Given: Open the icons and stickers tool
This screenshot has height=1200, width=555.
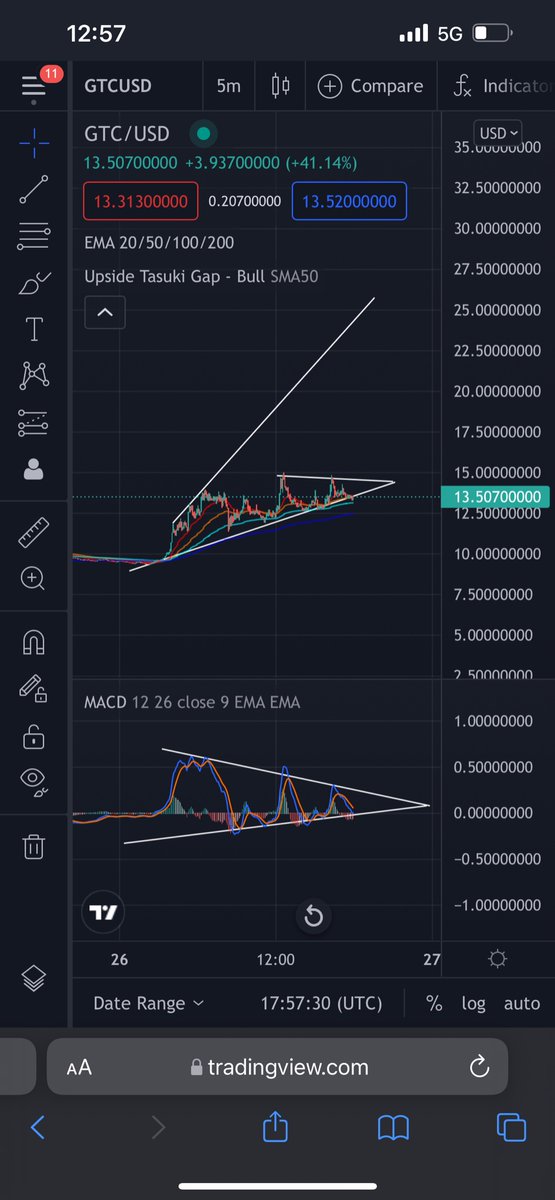Looking at the screenshot, I should (34, 469).
